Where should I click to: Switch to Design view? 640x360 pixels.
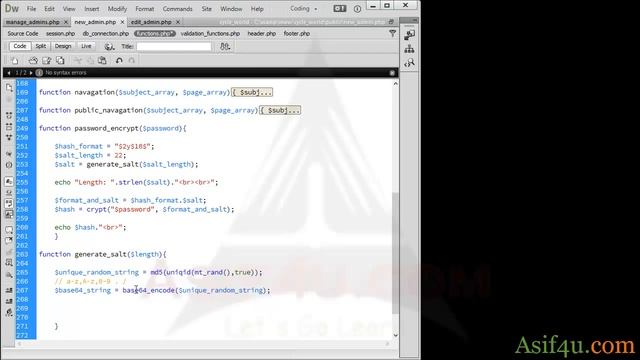[63, 46]
